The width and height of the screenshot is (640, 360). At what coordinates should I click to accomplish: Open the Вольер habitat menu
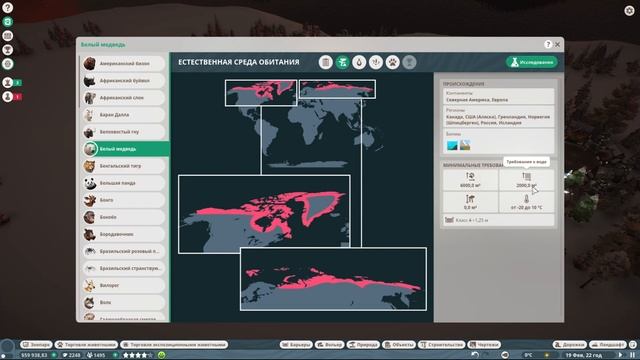tap(329, 345)
